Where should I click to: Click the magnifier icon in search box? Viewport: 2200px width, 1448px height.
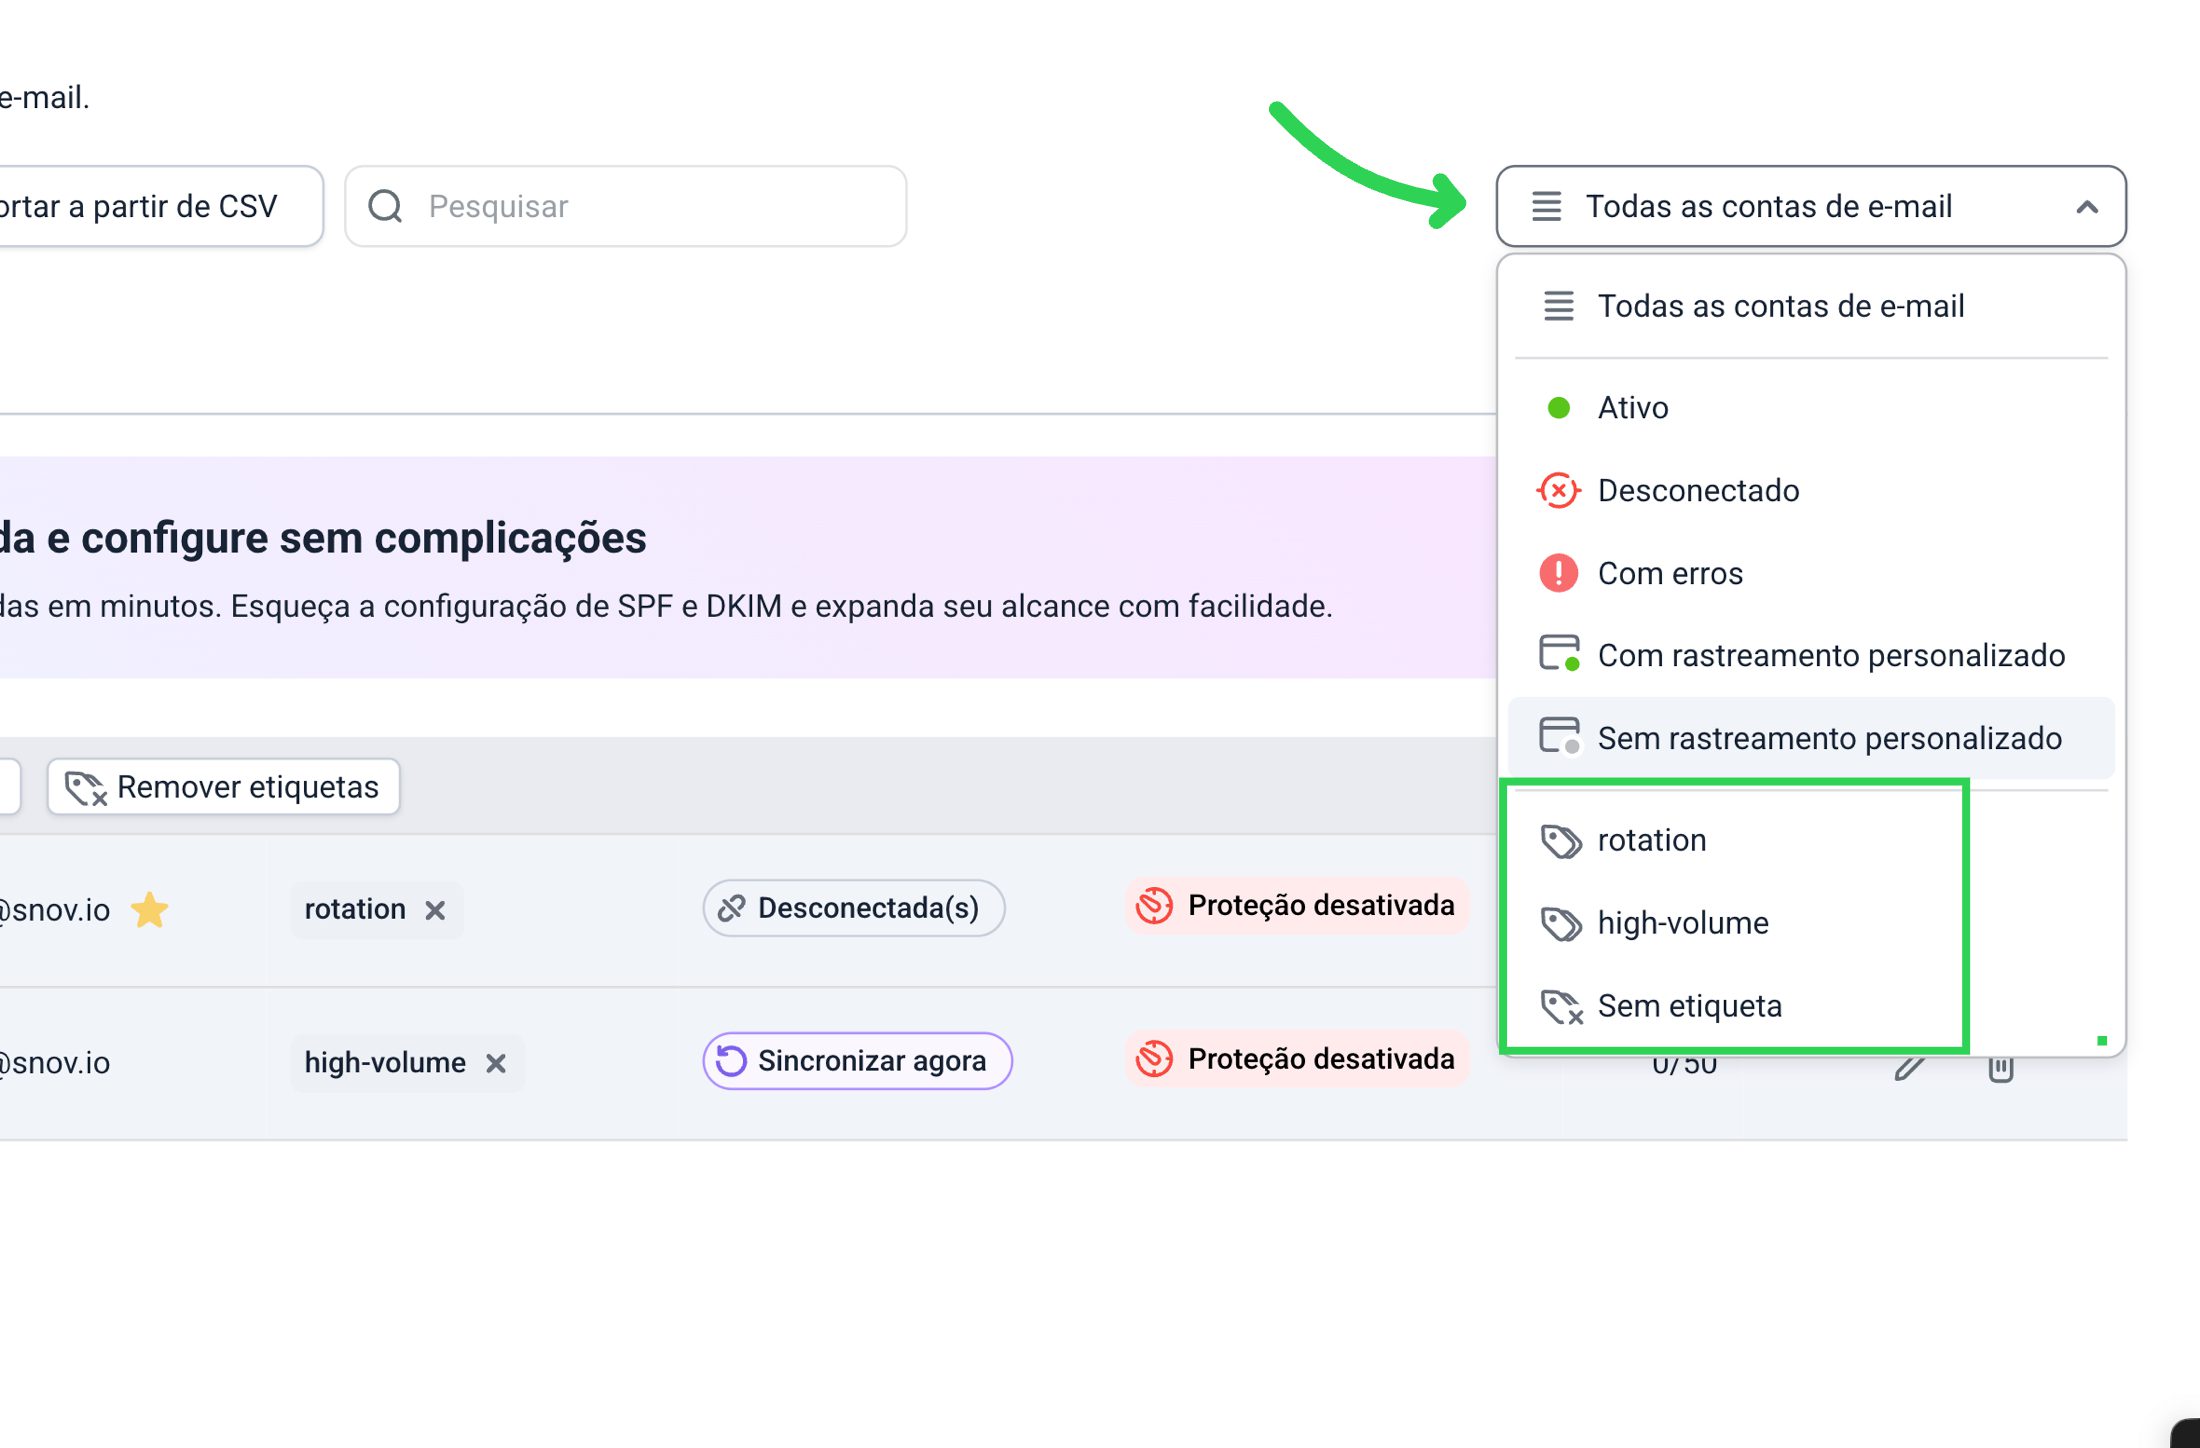click(x=385, y=206)
